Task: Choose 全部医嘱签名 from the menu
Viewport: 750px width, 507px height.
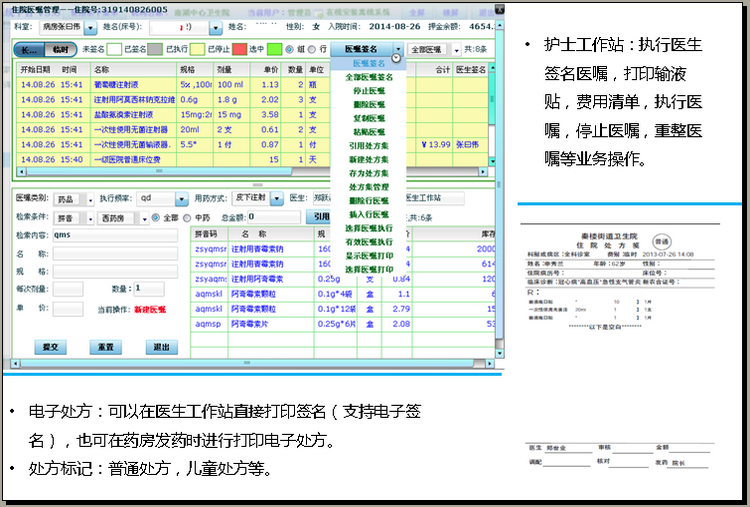Action: [369, 77]
